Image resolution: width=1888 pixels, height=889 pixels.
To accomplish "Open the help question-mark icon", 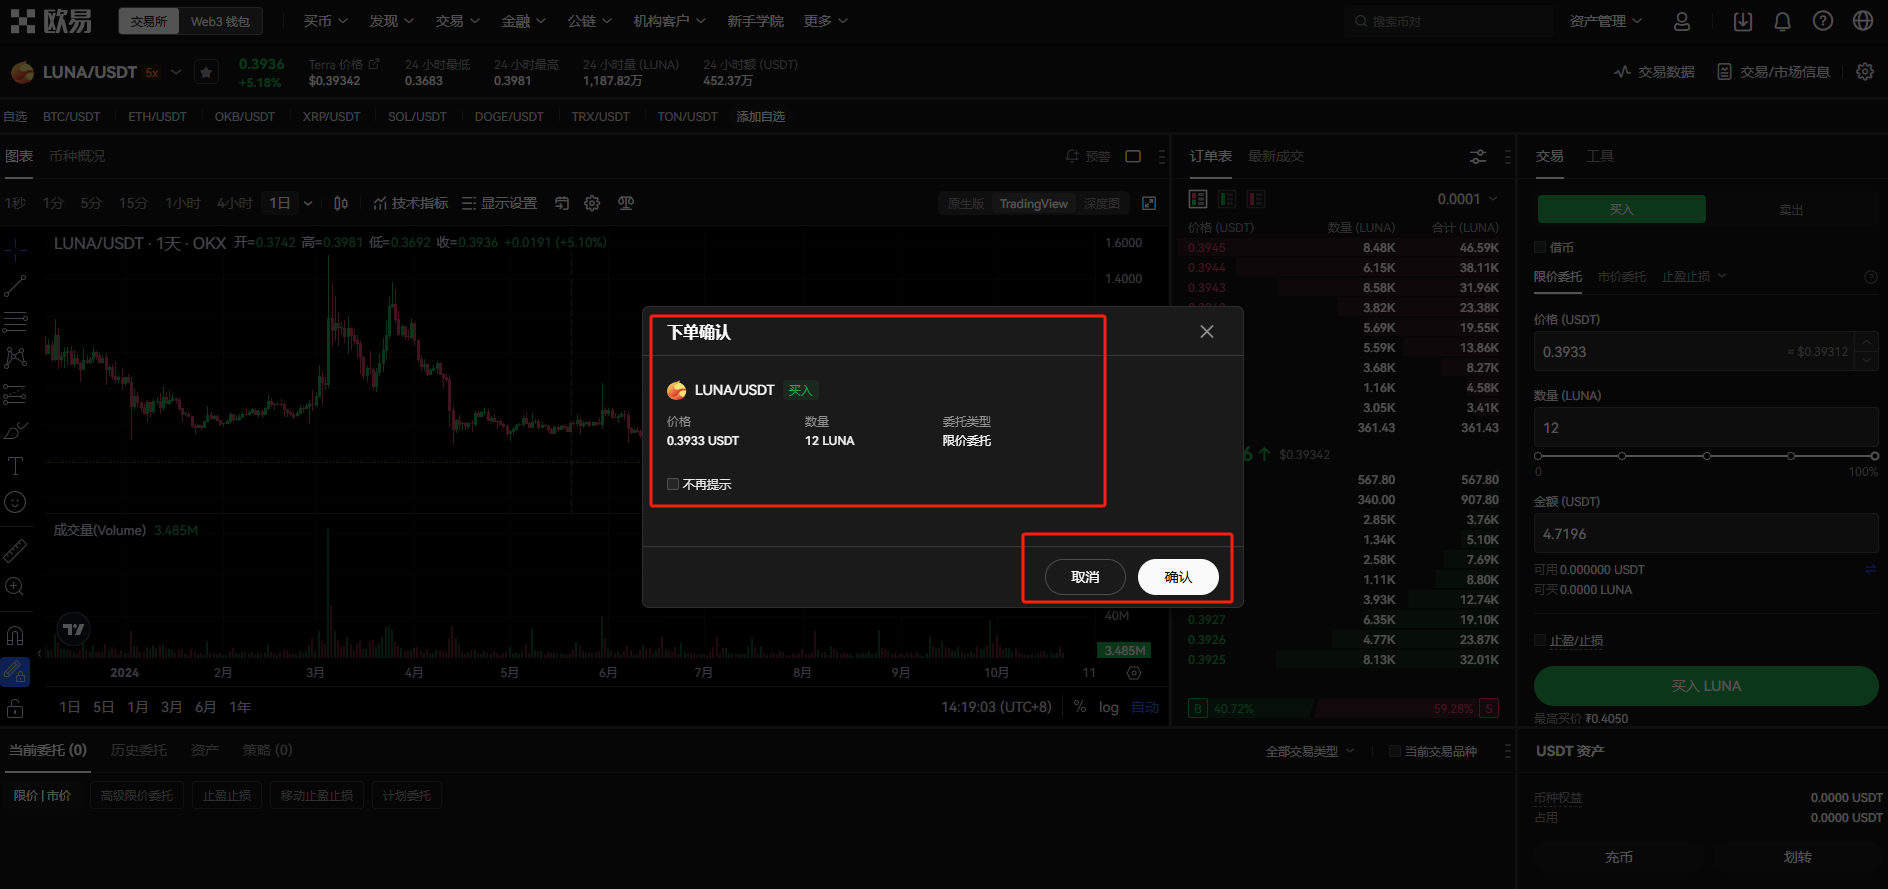I will pyautogui.click(x=1823, y=21).
